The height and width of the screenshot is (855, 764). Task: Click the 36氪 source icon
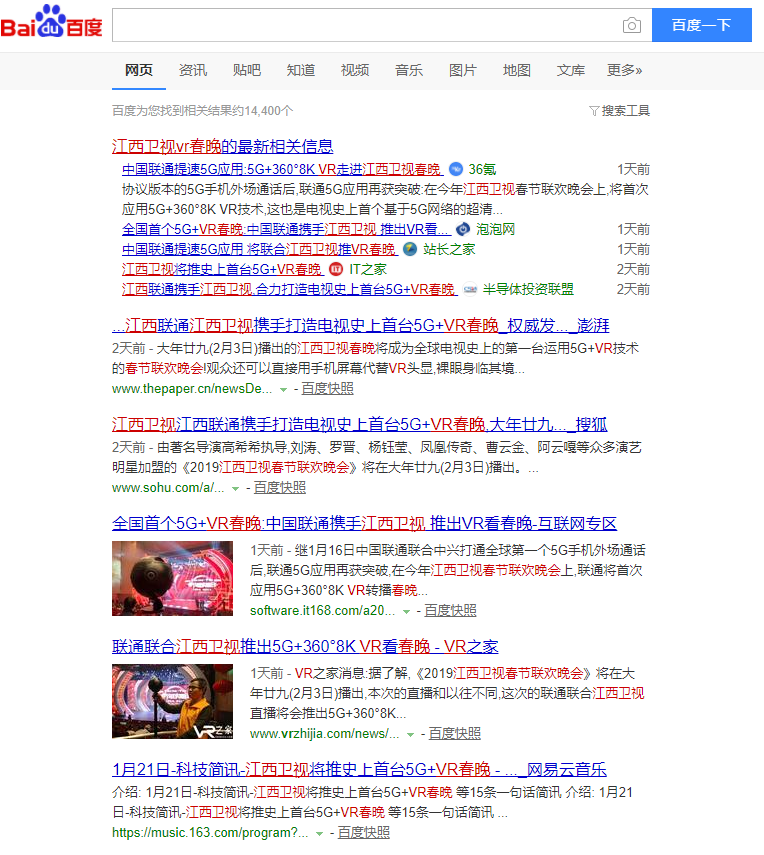(x=456, y=169)
